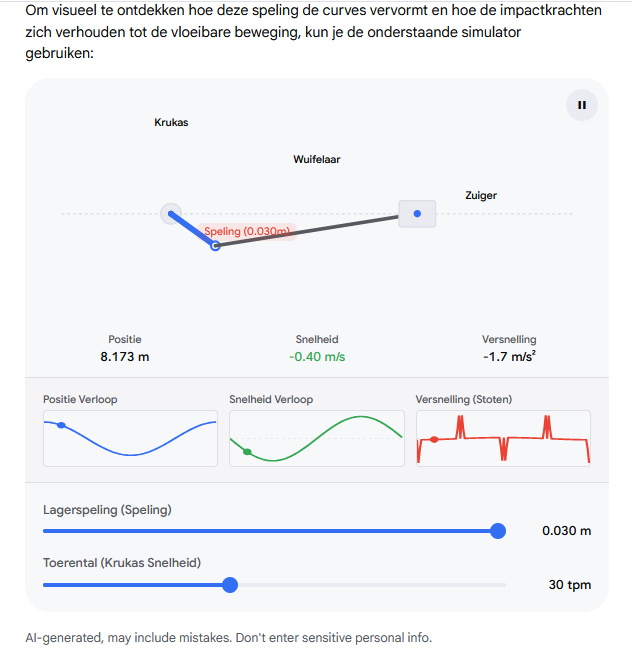Click the piston block next to Zuiger
Screen dimensions: 632x660
417,214
